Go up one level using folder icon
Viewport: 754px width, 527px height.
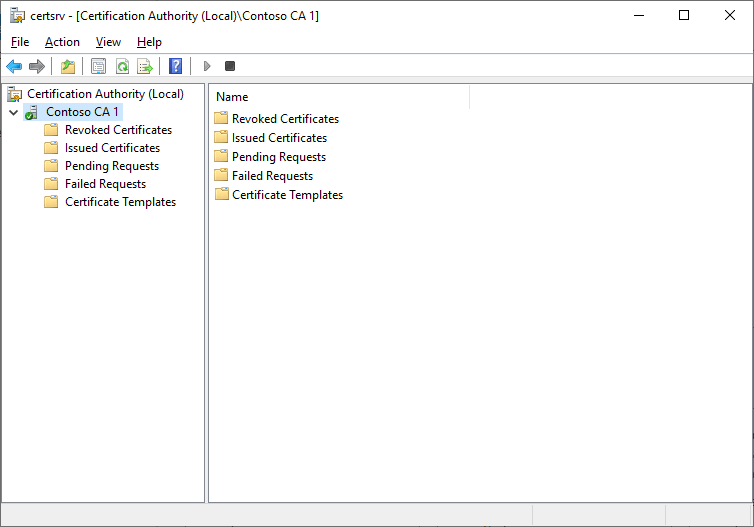68,66
